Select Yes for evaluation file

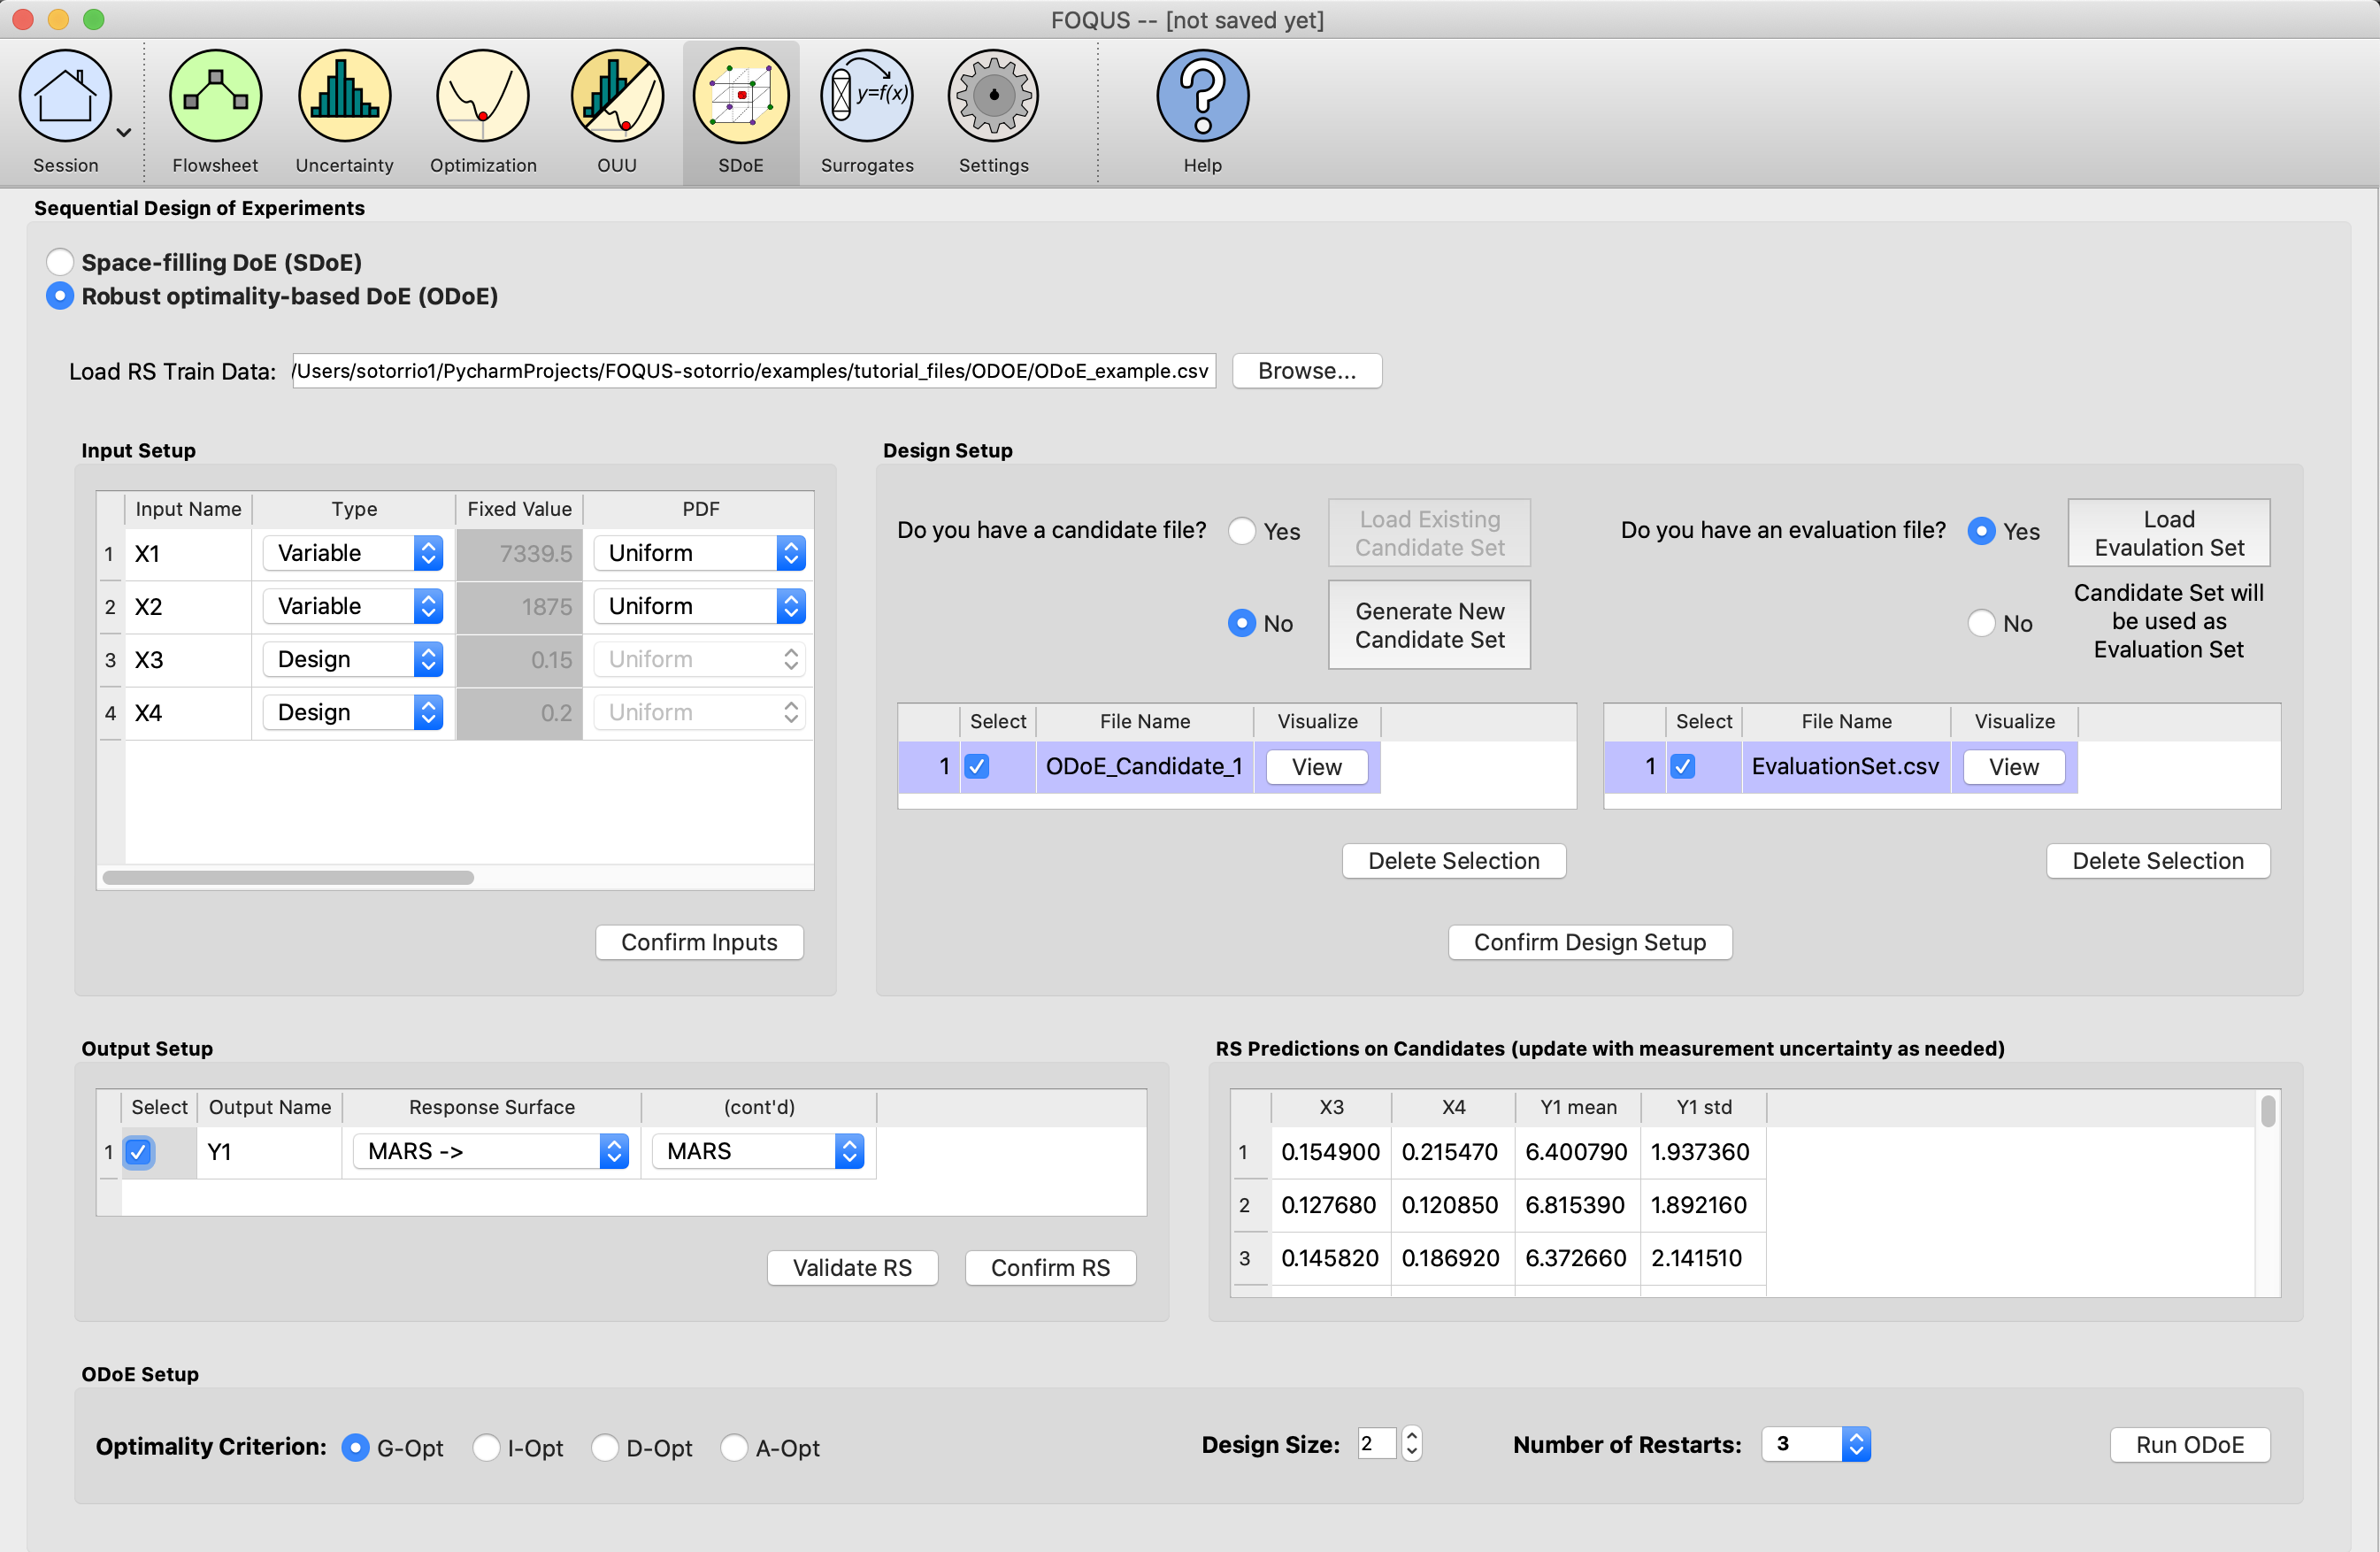click(x=1981, y=531)
